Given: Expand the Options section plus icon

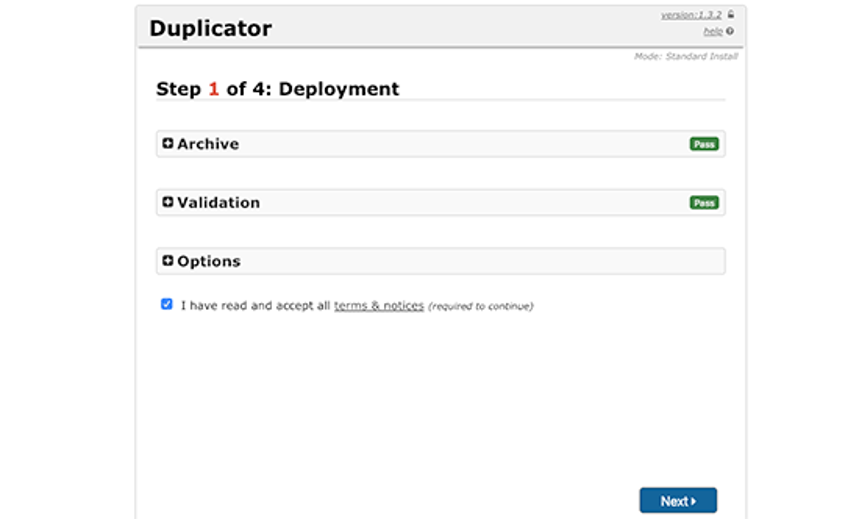Looking at the screenshot, I should click(x=168, y=261).
